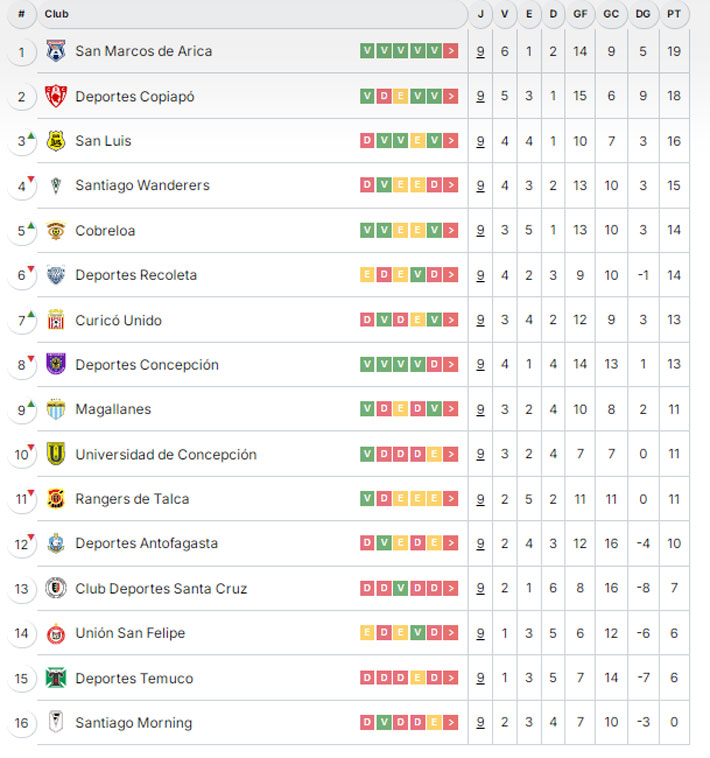This screenshot has height=758, width=710.
Task: Sort standings by GF column header
Action: (580, 14)
